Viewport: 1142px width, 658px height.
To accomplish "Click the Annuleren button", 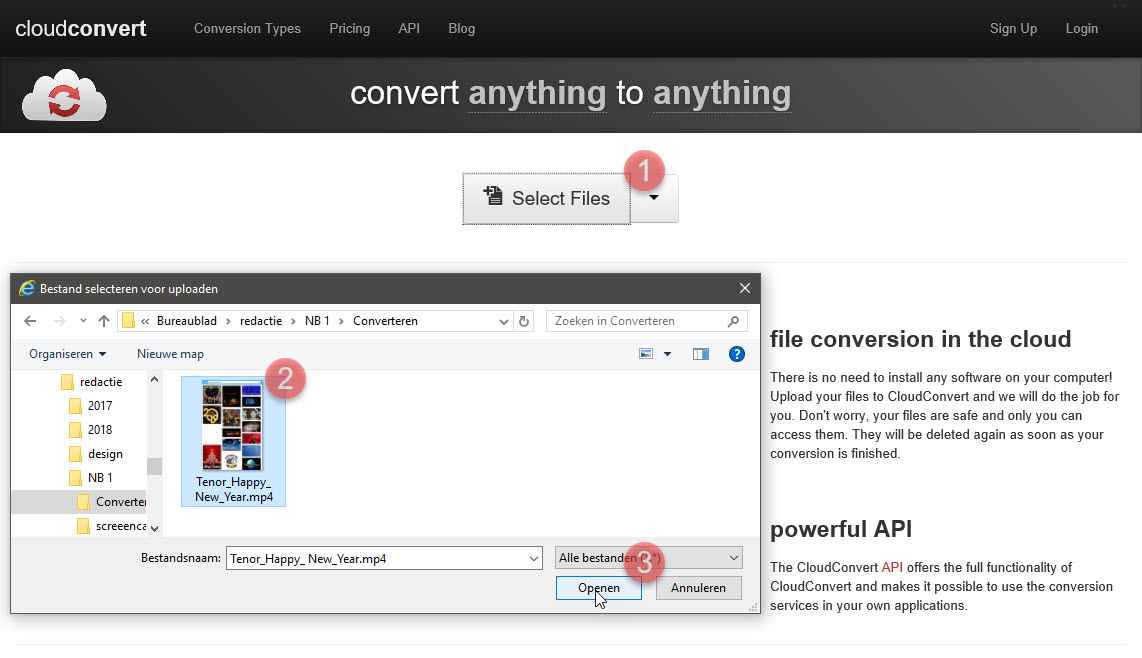I will 698,587.
